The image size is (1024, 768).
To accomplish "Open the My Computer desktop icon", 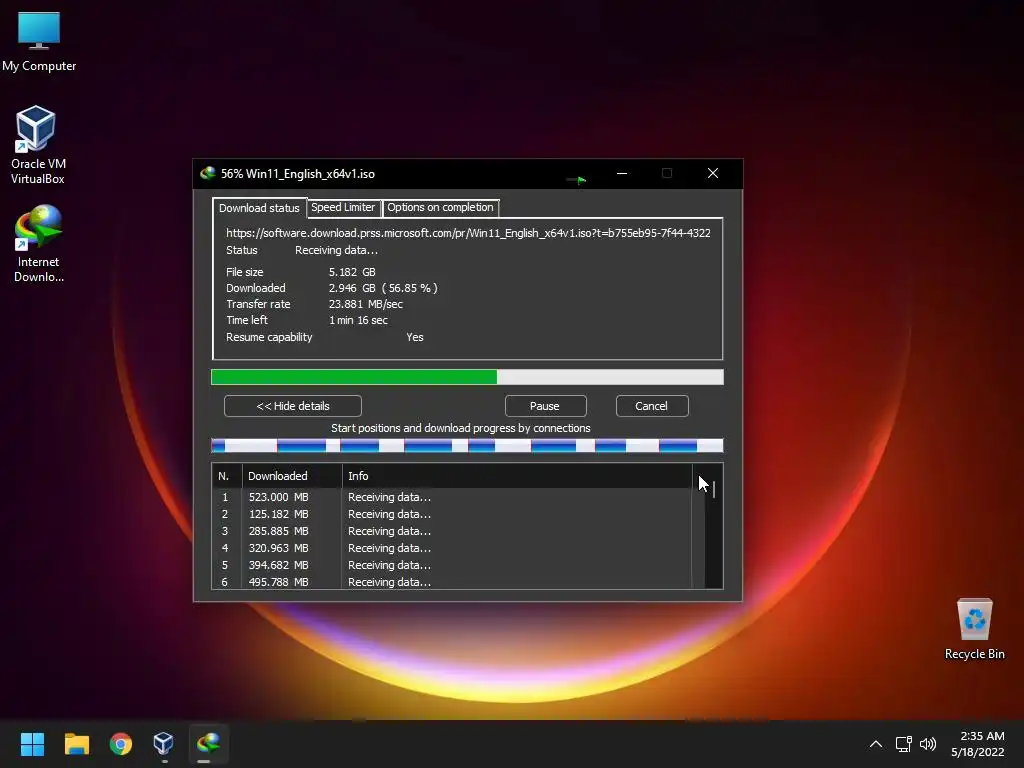I will (39, 42).
